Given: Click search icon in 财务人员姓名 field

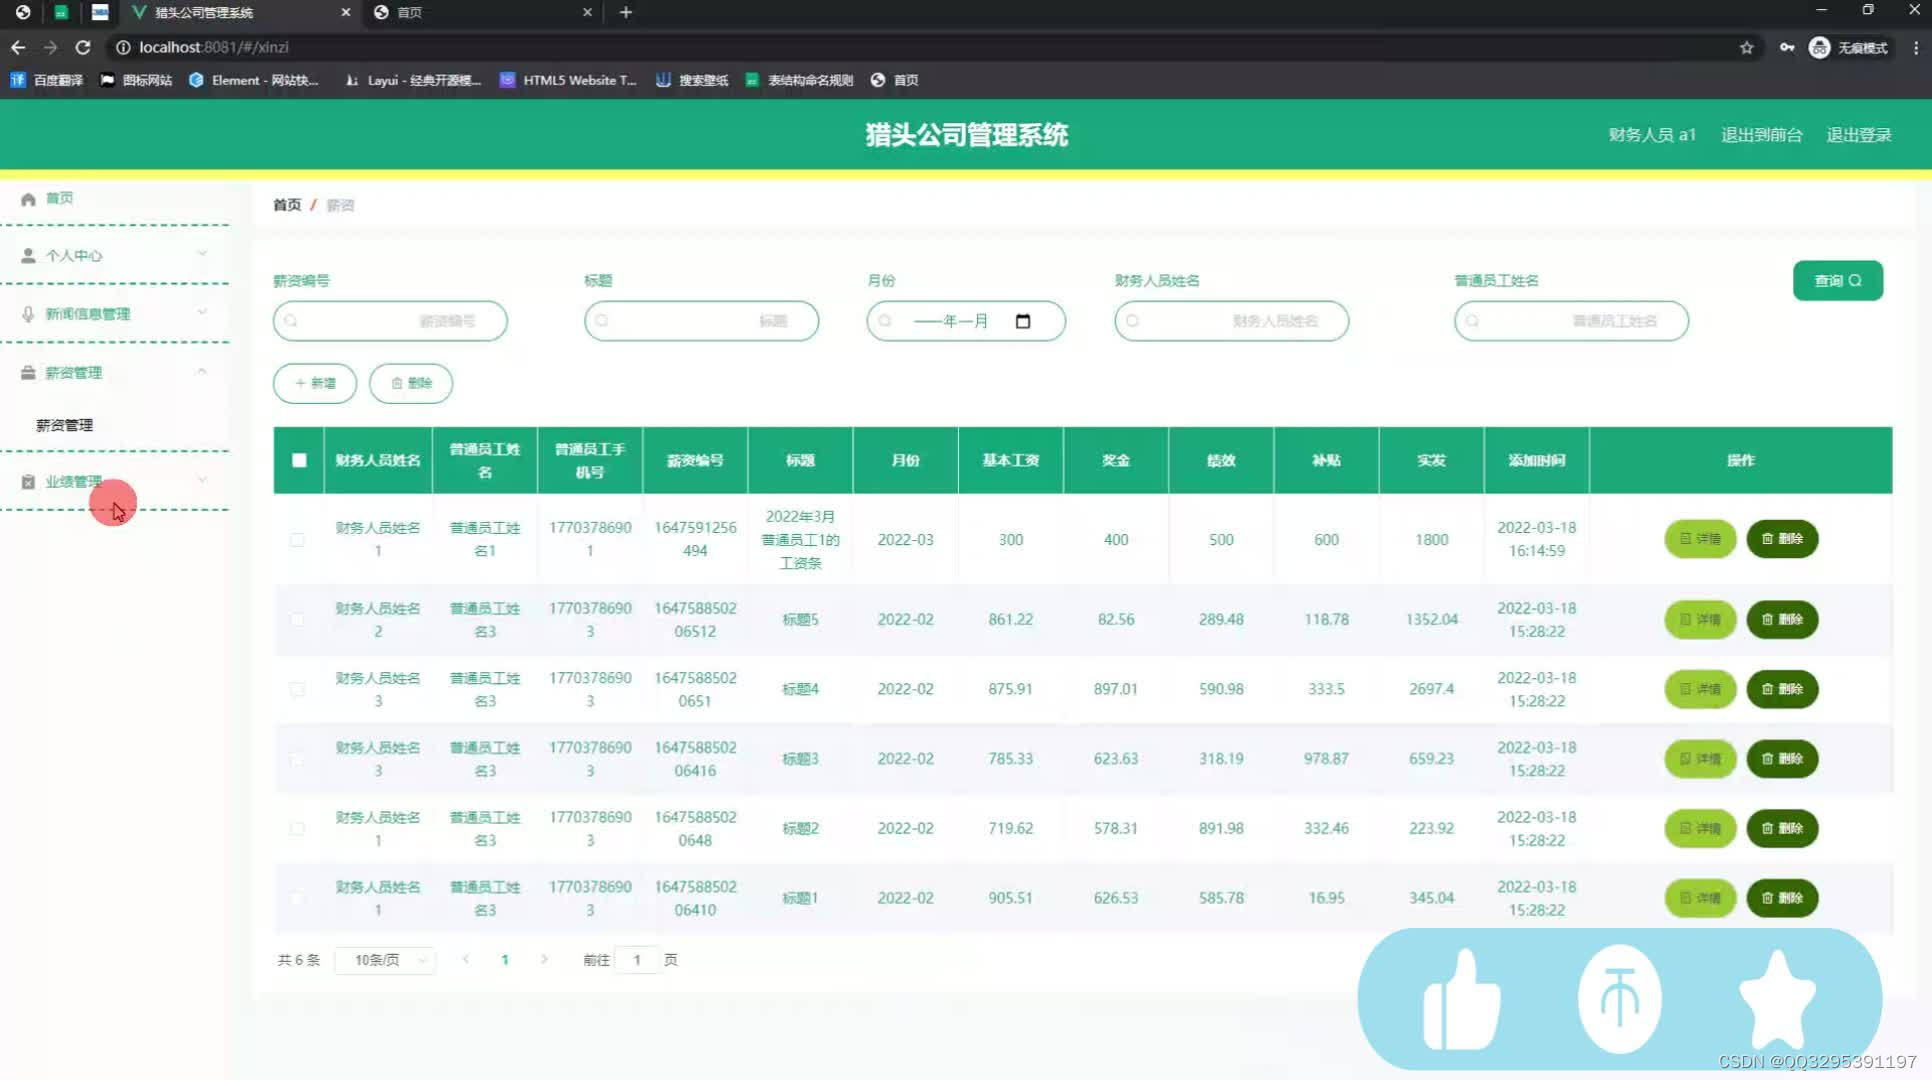Looking at the screenshot, I should (x=1132, y=321).
